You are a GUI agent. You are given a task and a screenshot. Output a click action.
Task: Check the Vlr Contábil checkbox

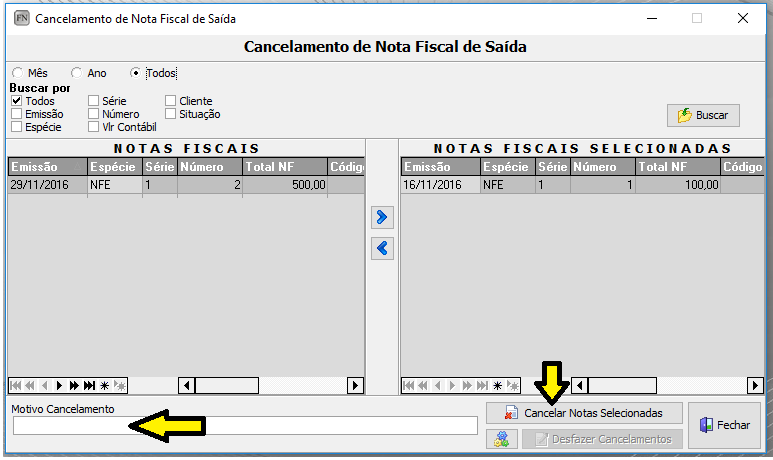pos(94,127)
